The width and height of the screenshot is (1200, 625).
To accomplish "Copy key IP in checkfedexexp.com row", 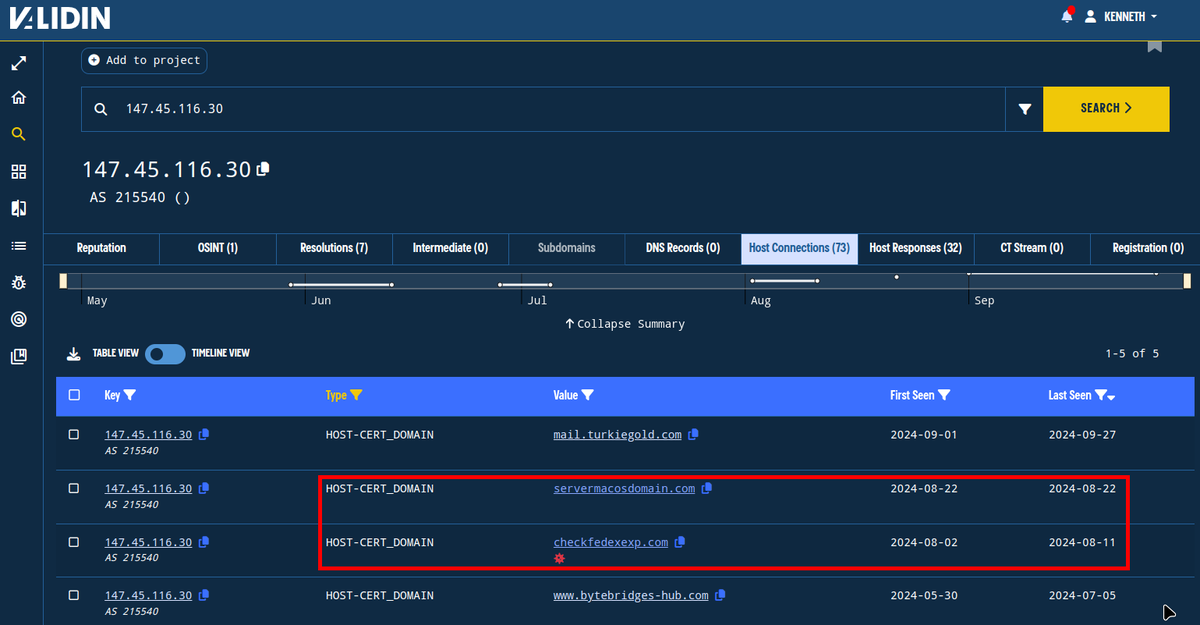I will click(x=204, y=542).
